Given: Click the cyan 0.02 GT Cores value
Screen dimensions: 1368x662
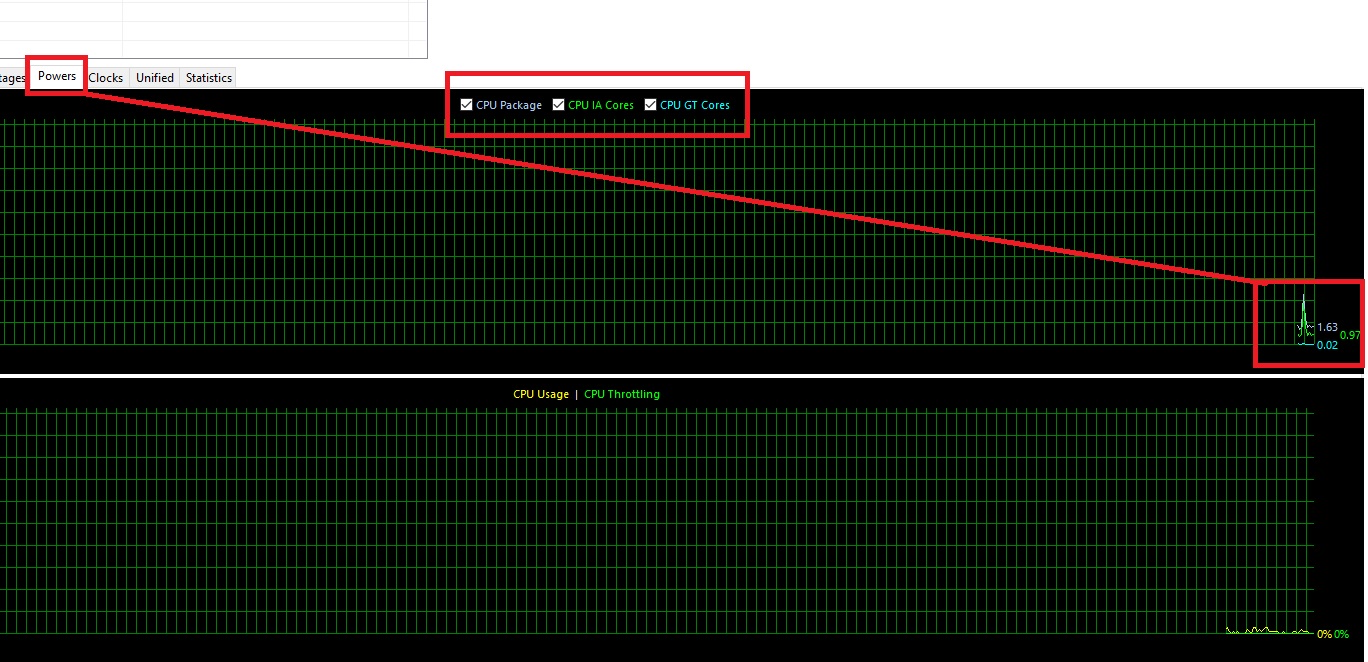Looking at the screenshot, I should (1327, 345).
